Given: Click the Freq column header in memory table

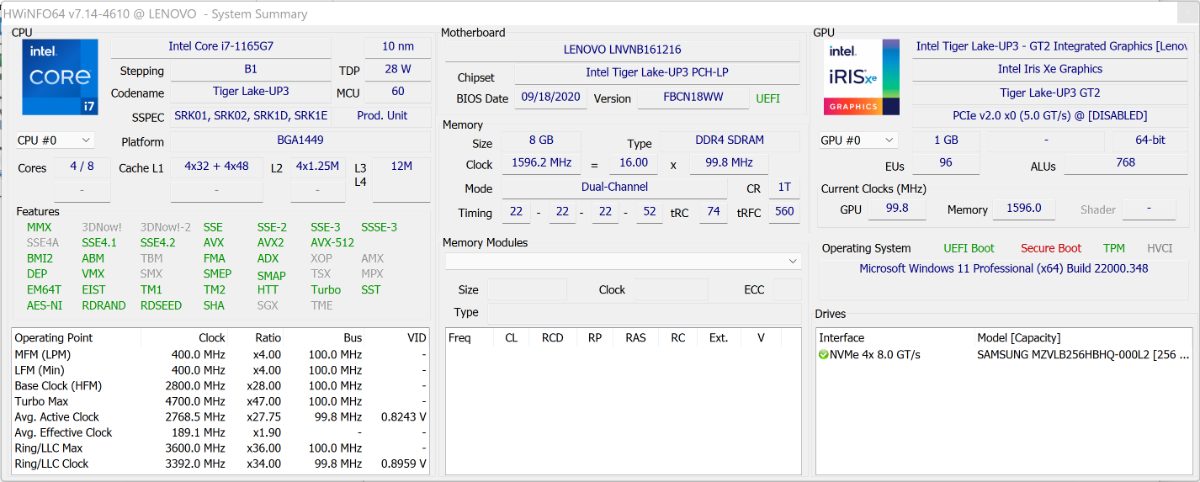Looking at the screenshot, I should click(x=460, y=338).
